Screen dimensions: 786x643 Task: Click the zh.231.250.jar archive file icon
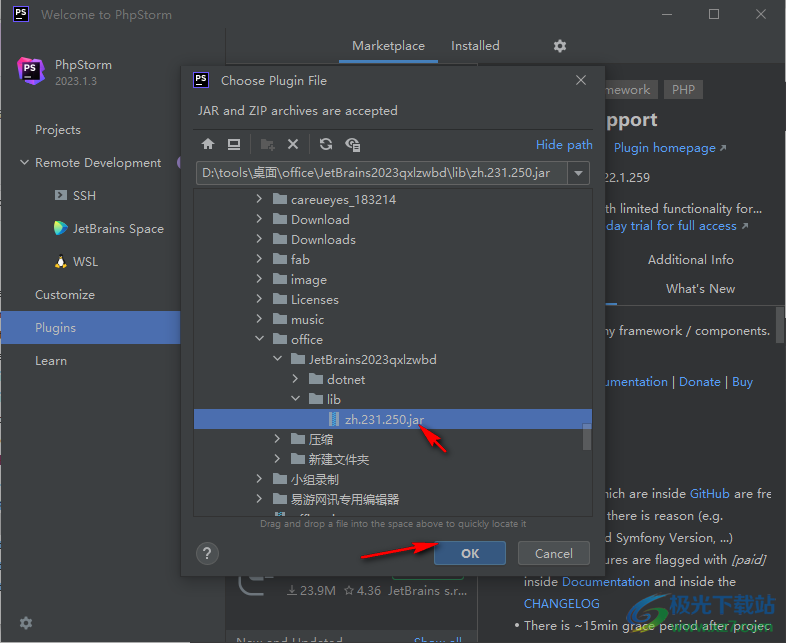click(334, 419)
